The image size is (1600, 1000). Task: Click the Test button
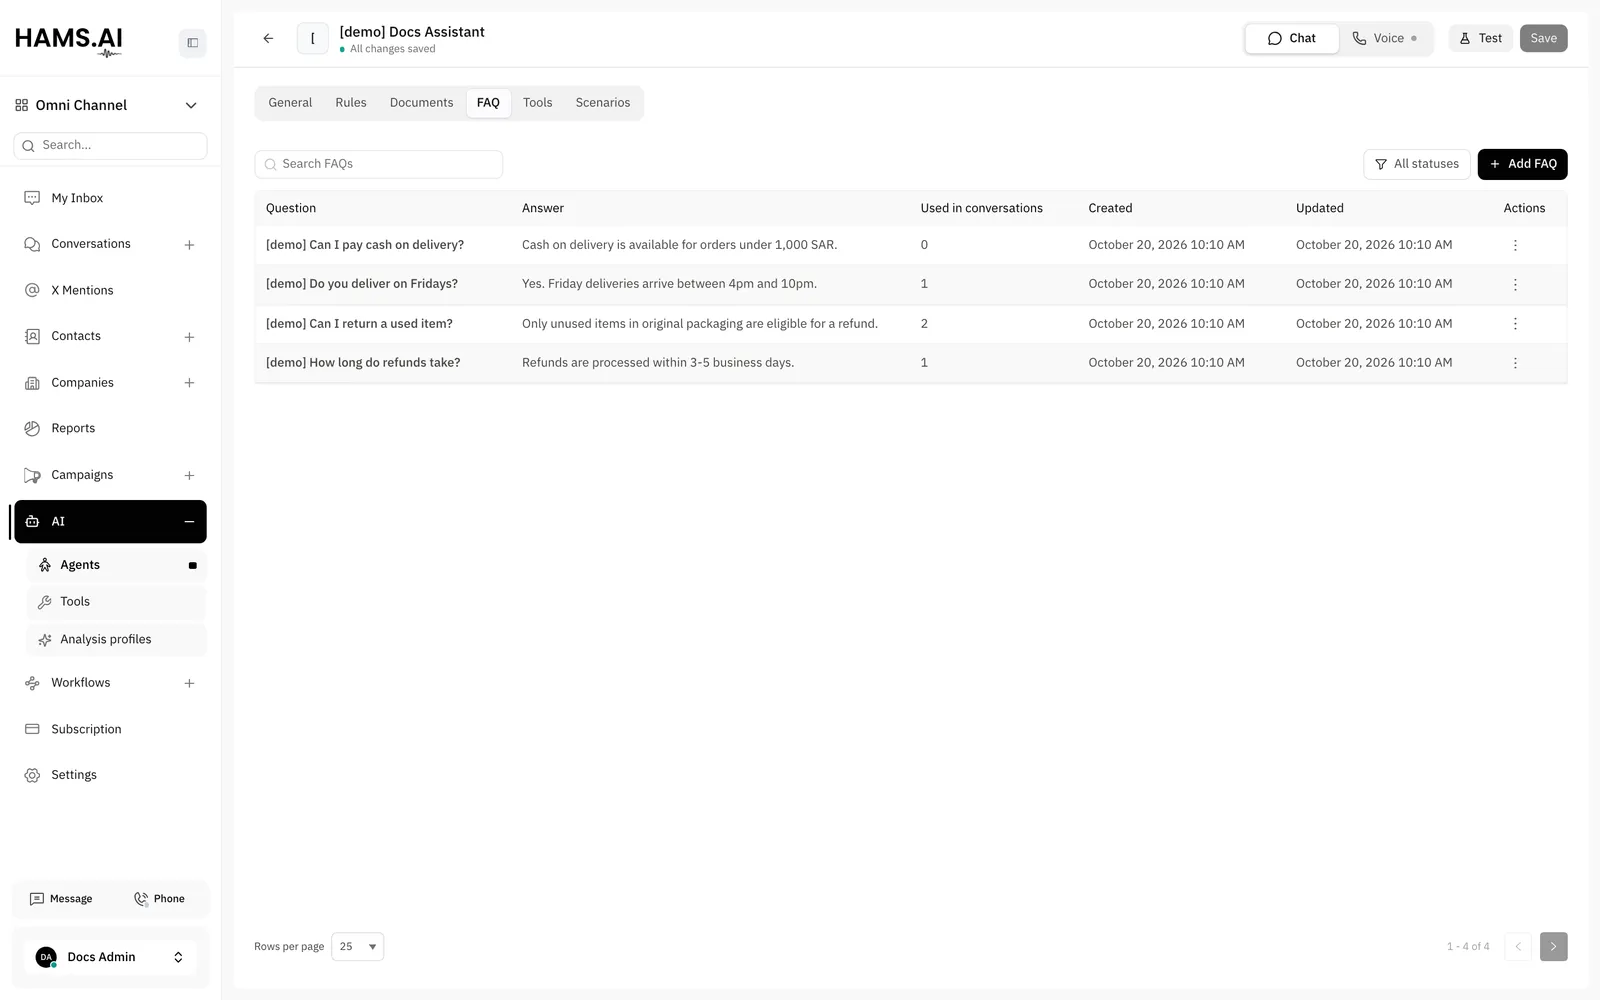(x=1480, y=39)
